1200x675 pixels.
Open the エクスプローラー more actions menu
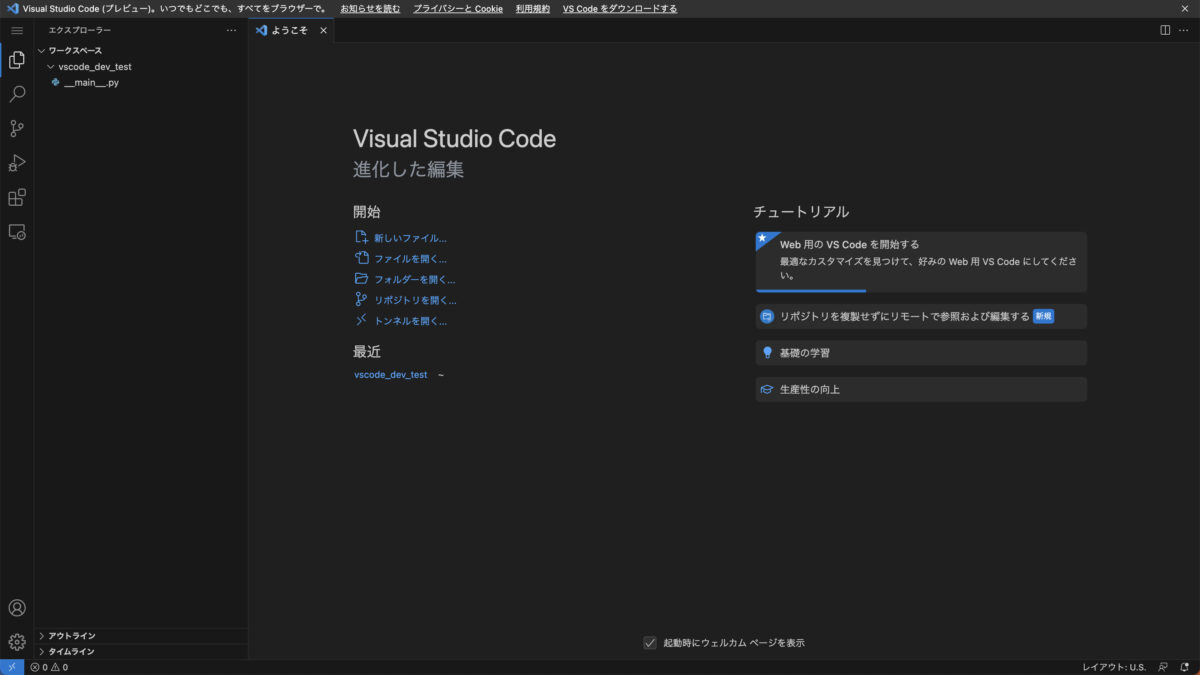click(x=231, y=30)
